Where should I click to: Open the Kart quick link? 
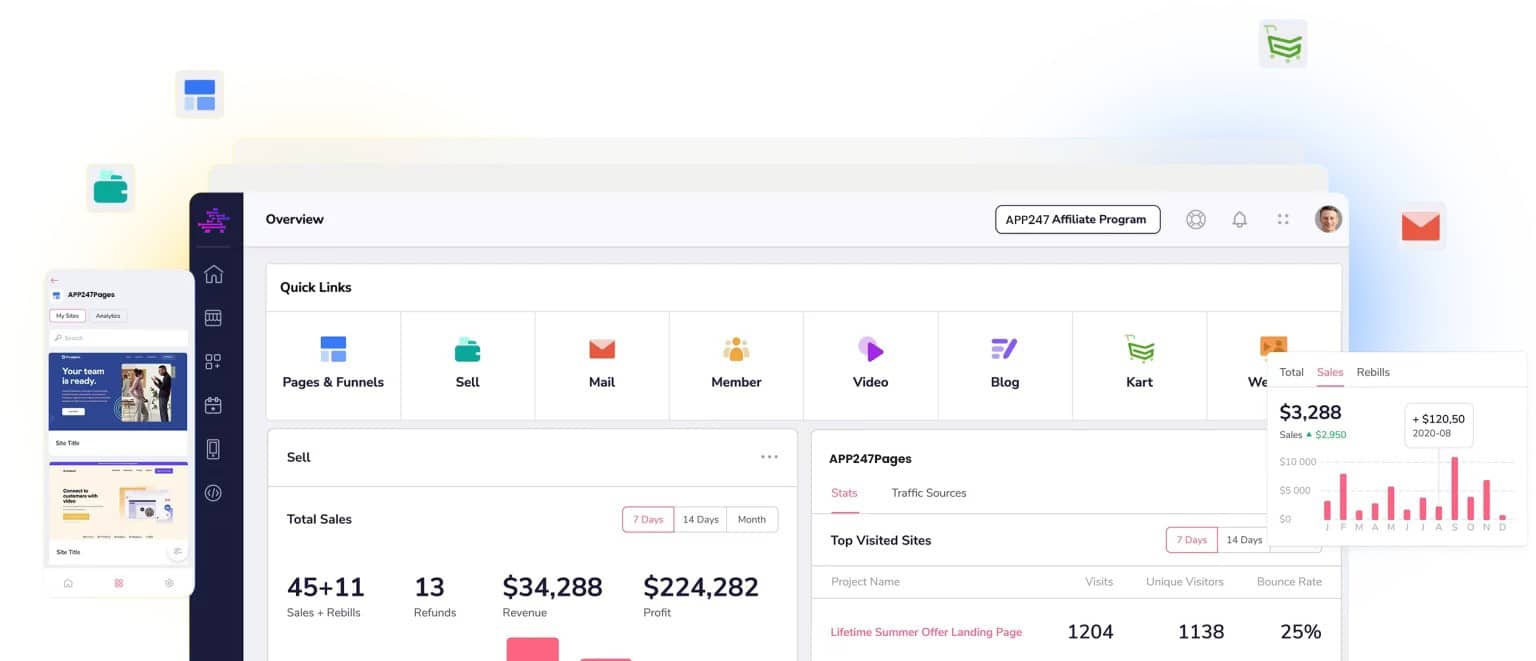click(x=1139, y=363)
